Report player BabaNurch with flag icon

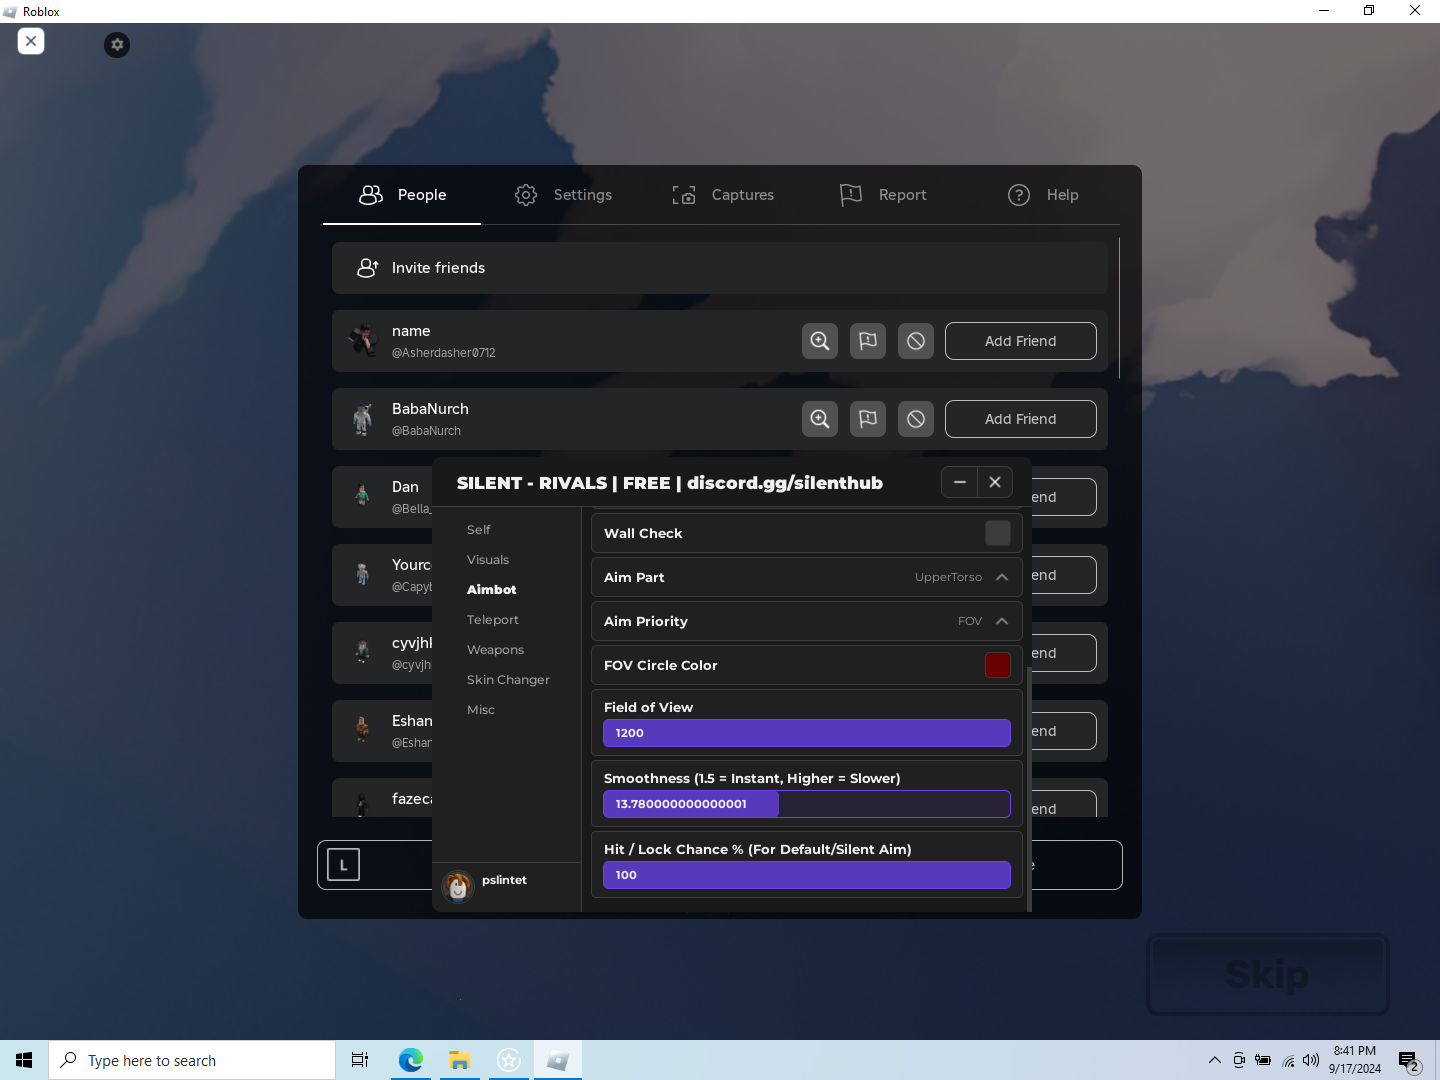(x=868, y=419)
